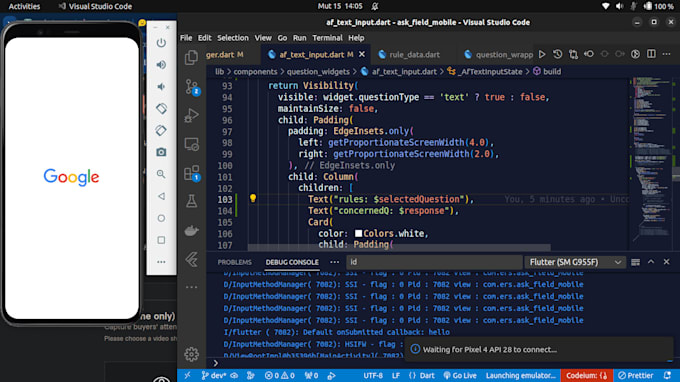
Task: Click the Codeium status bar item
Action: pyautogui.click(x=586, y=375)
